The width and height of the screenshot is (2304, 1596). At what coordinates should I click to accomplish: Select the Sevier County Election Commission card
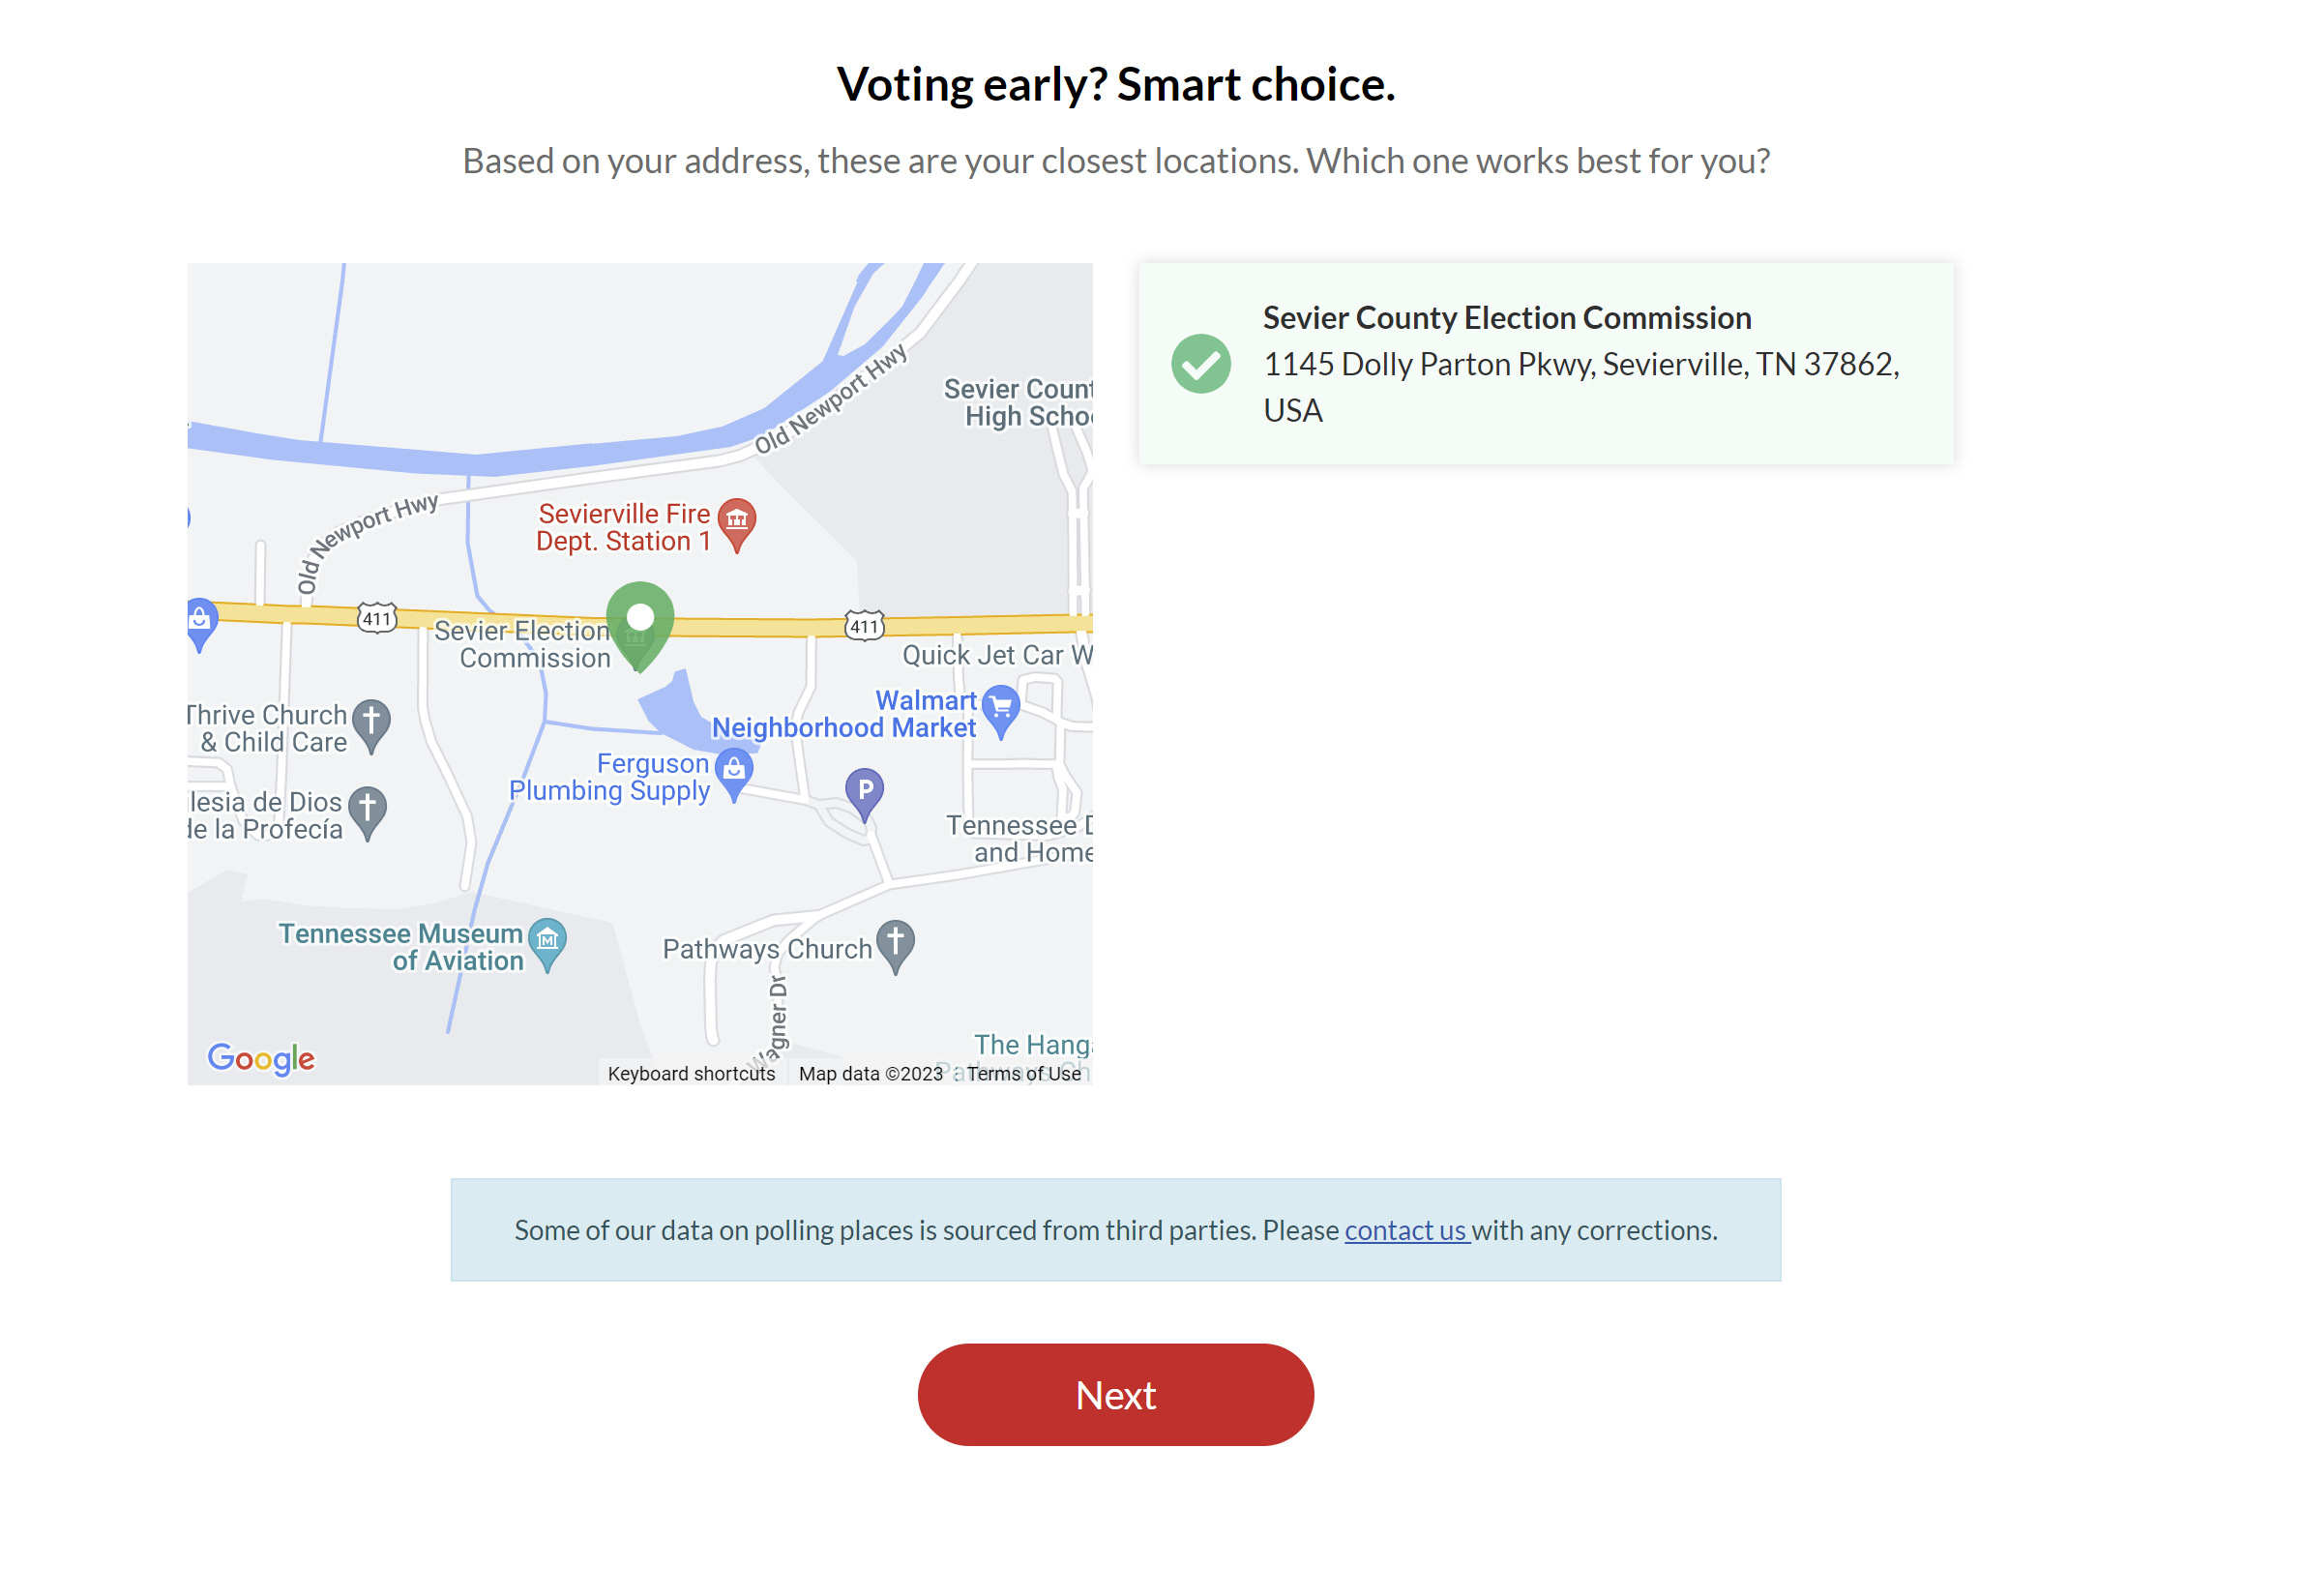(1546, 364)
